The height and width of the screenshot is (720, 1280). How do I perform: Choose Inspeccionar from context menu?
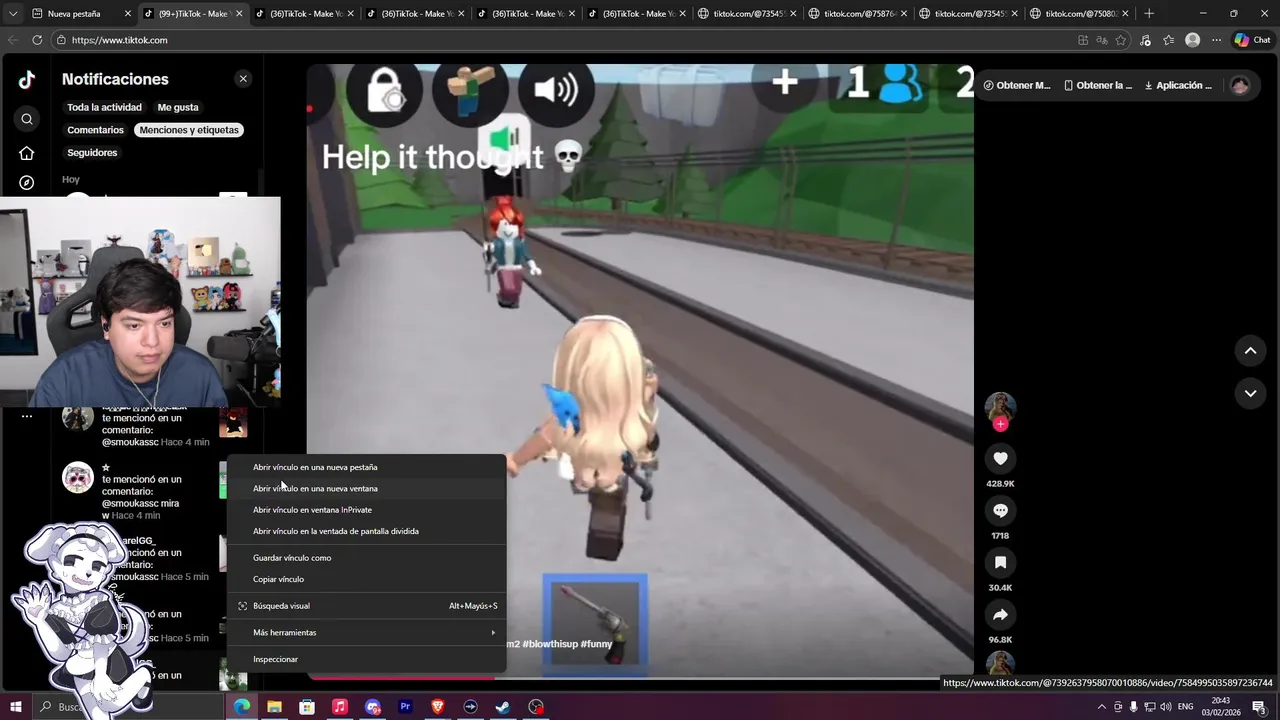click(x=366, y=659)
